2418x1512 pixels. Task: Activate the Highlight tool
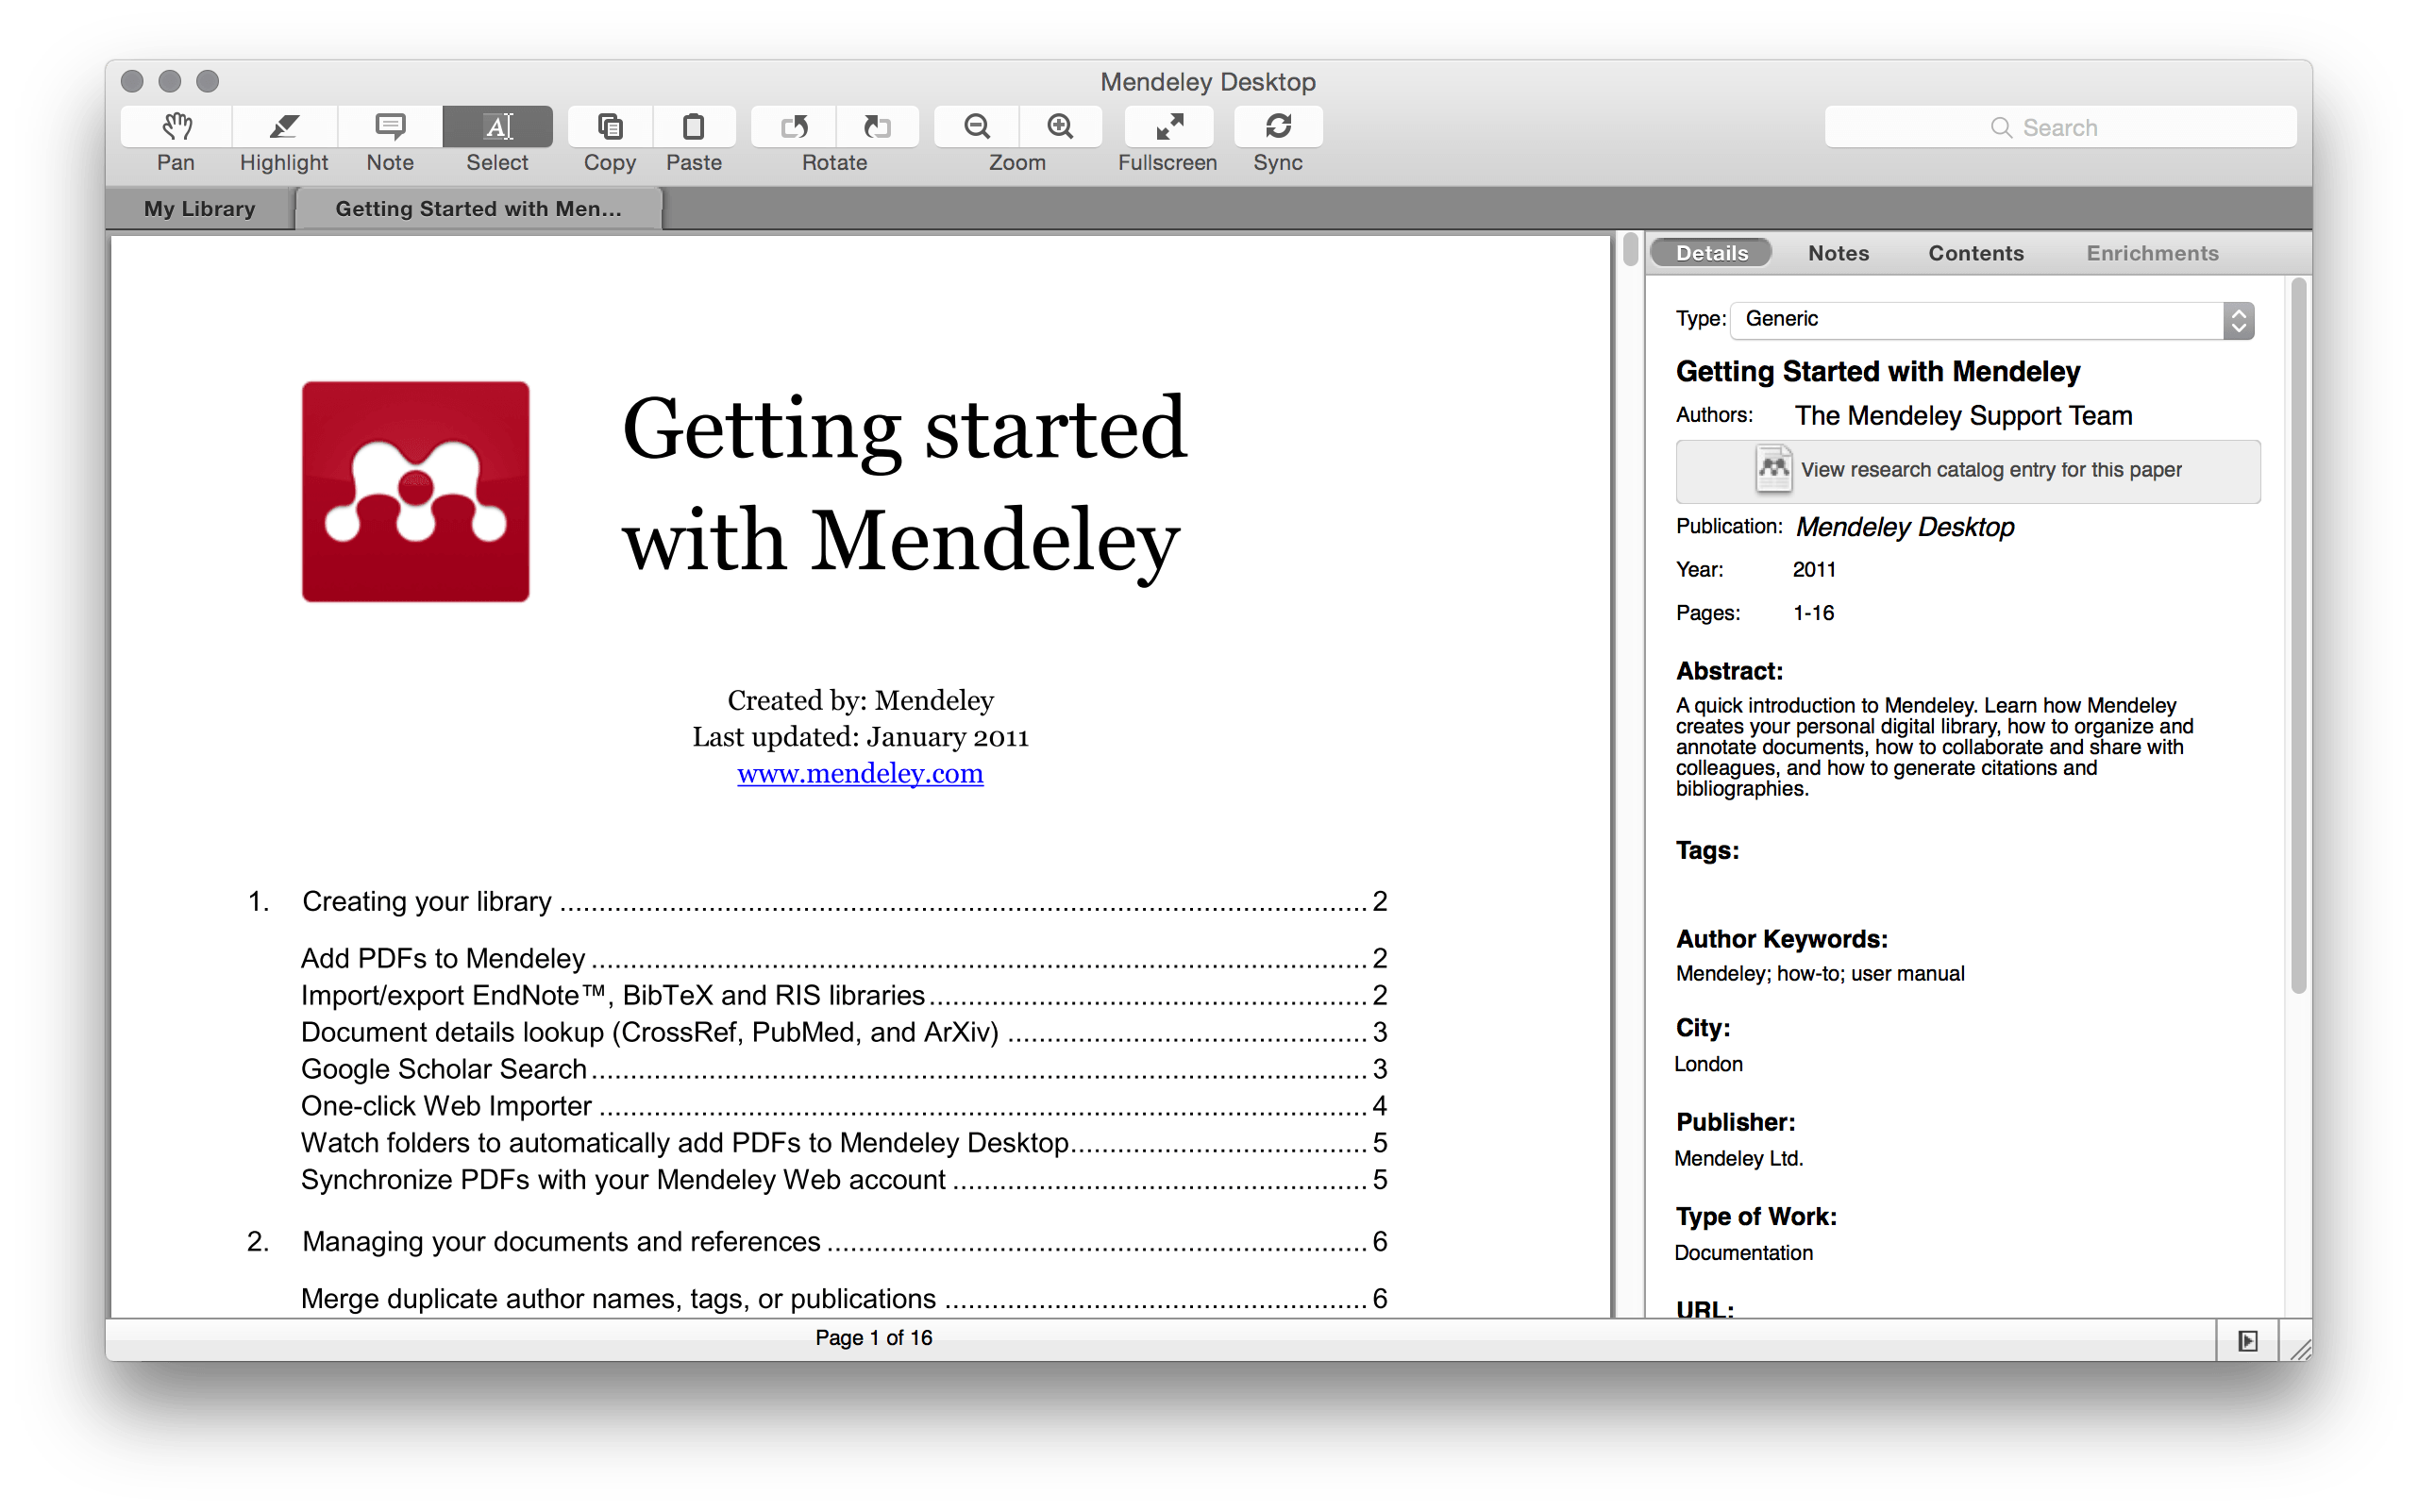284,127
